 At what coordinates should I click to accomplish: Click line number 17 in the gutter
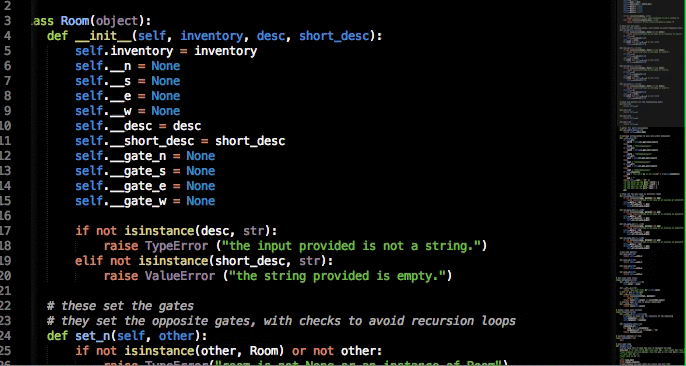[5, 230]
